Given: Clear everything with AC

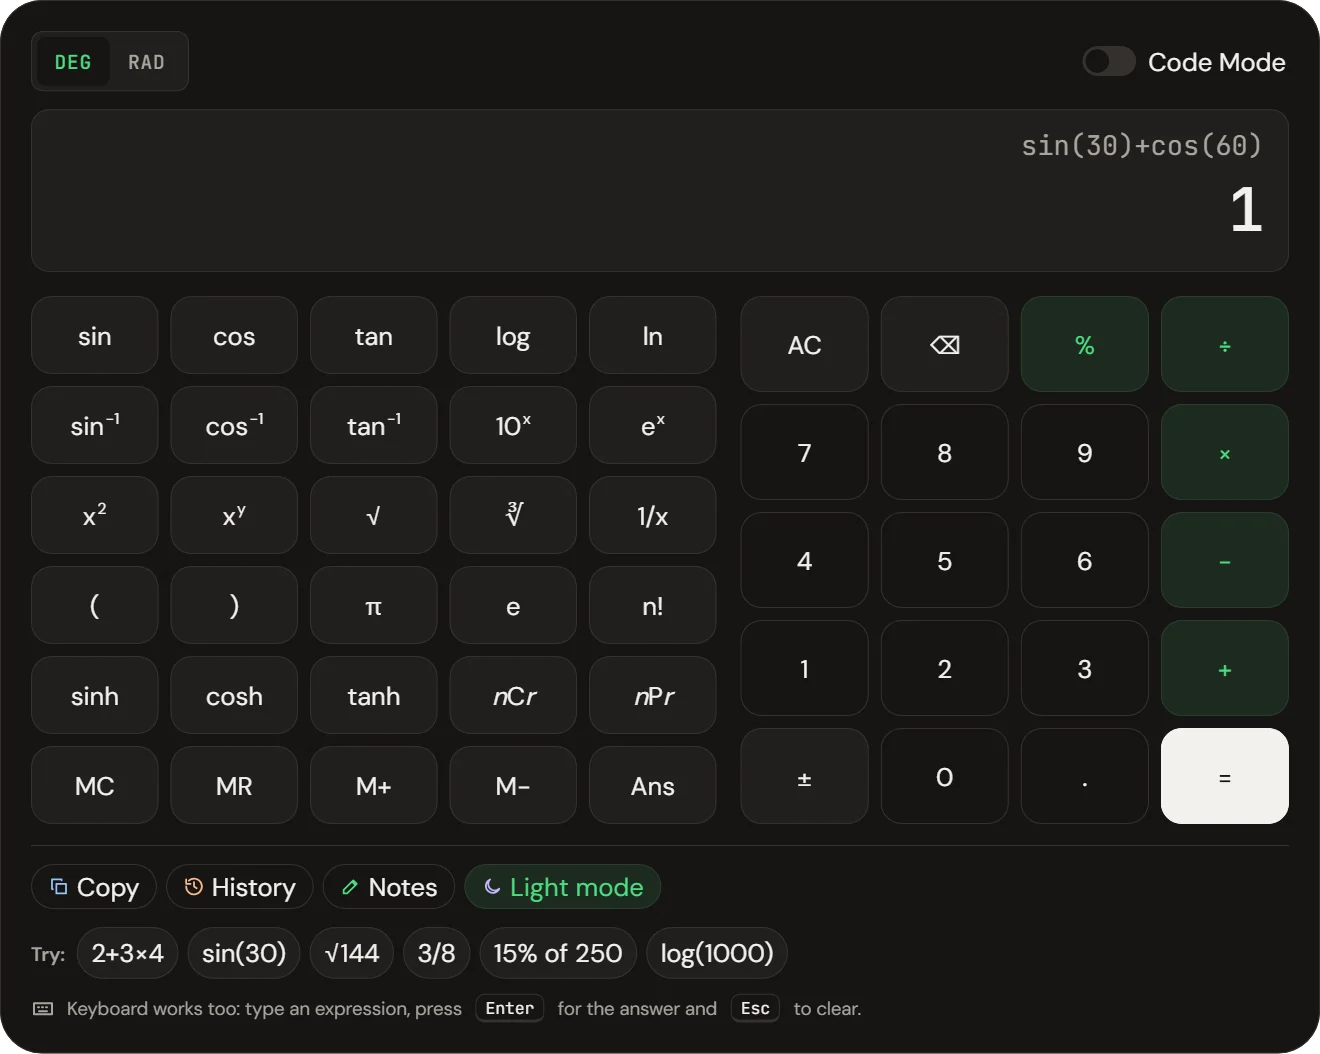Looking at the screenshot, I should pos(804,344).
